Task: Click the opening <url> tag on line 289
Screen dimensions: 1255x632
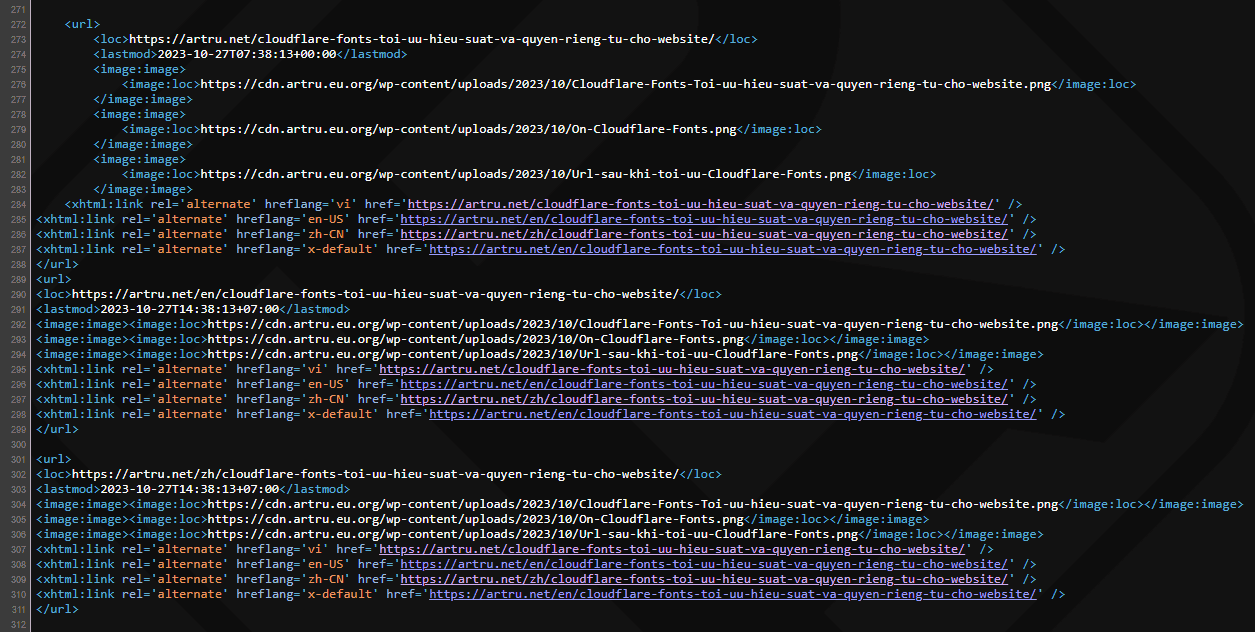Action: [54, 279]
